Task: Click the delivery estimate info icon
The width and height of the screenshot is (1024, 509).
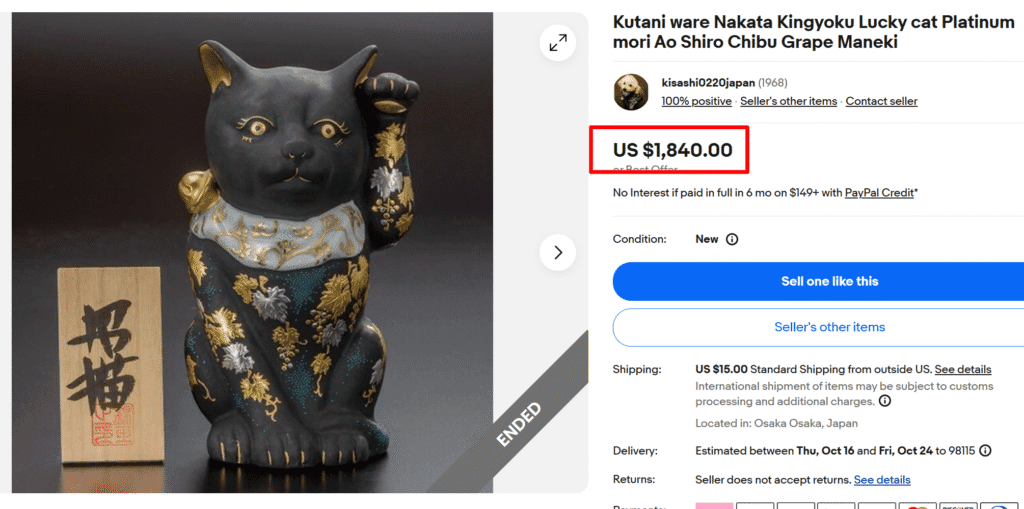Action: 985,451
